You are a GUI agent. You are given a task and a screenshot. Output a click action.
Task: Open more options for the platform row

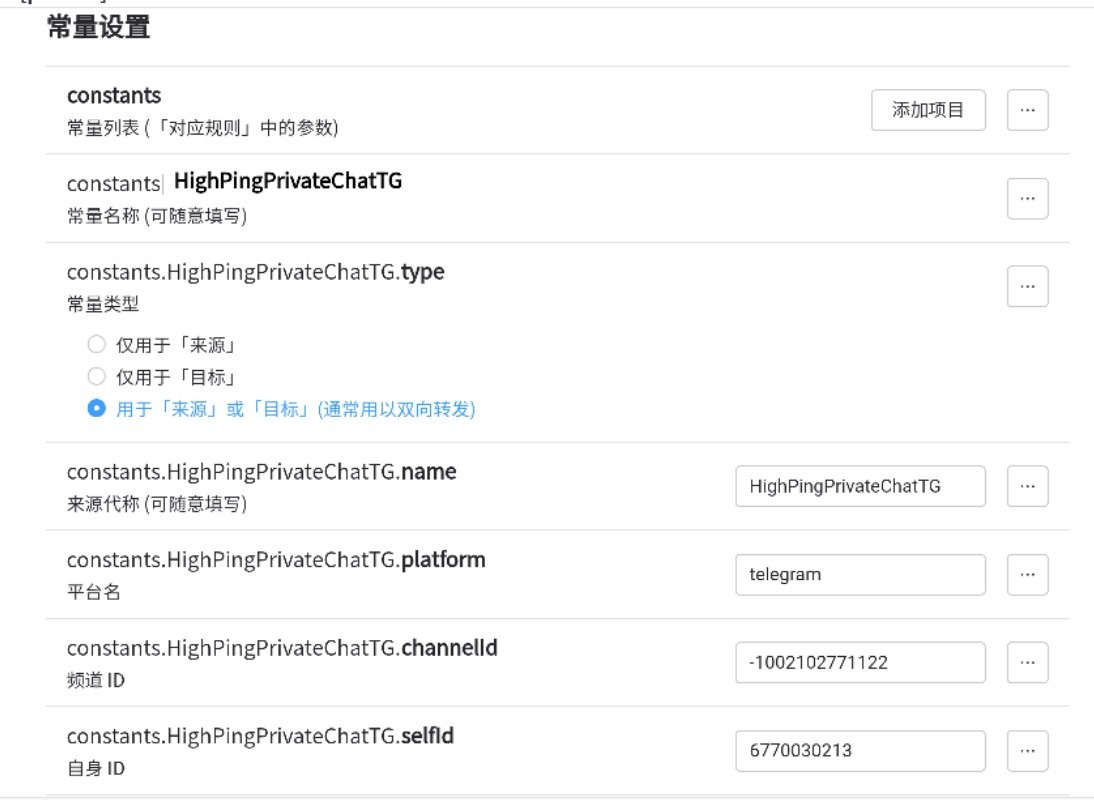(1027, 574)
